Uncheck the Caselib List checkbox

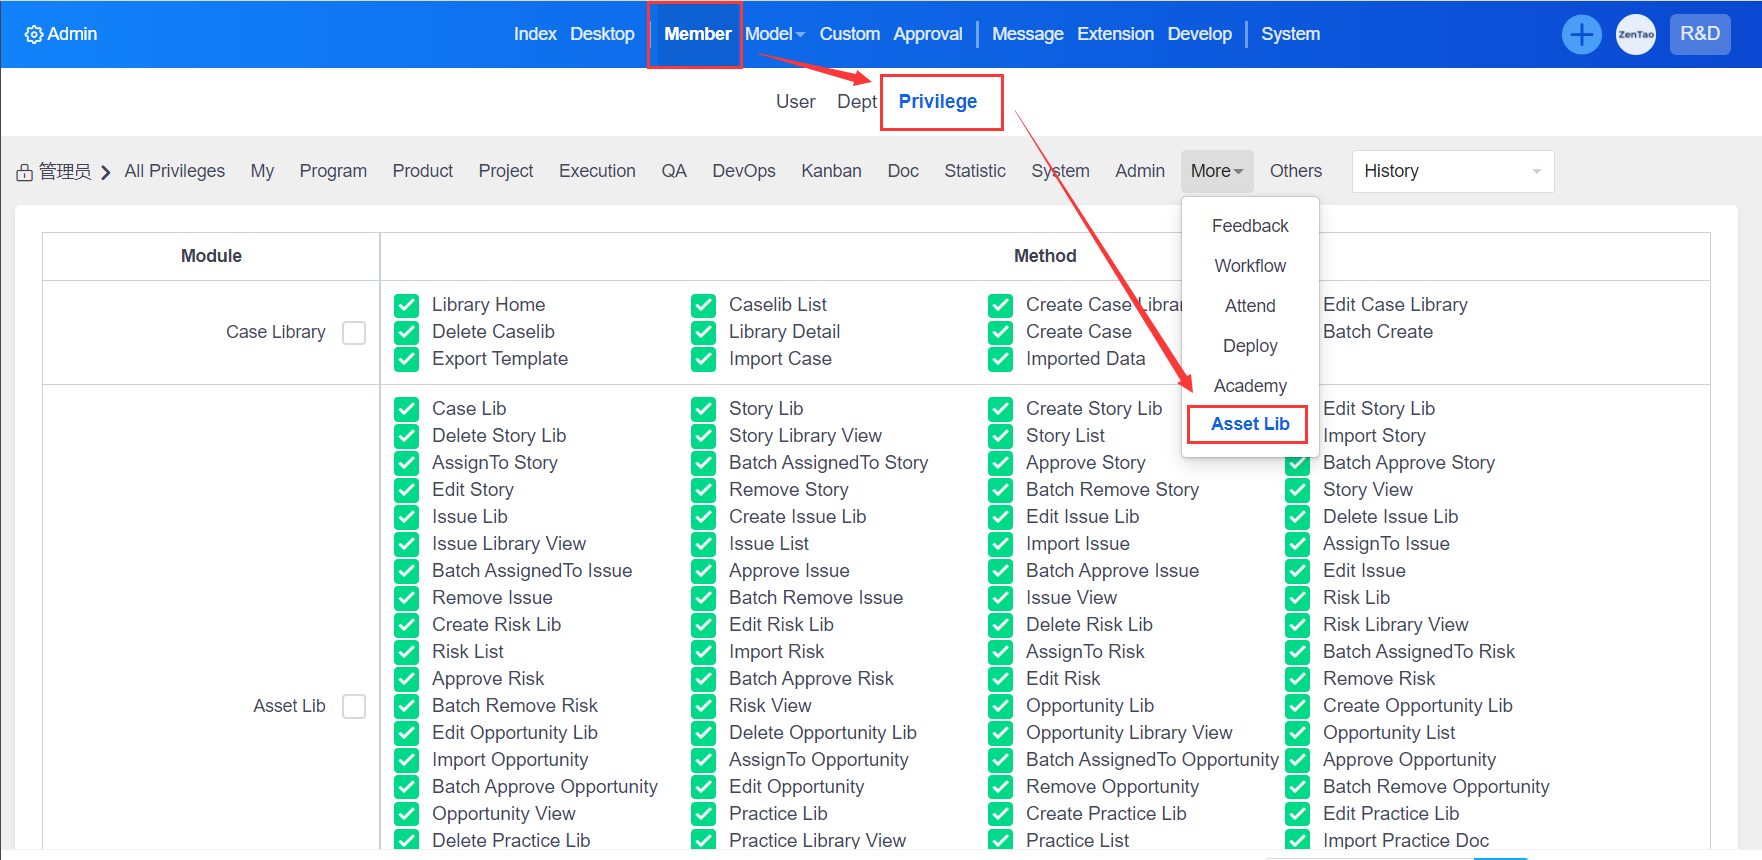tap(703, 305)
